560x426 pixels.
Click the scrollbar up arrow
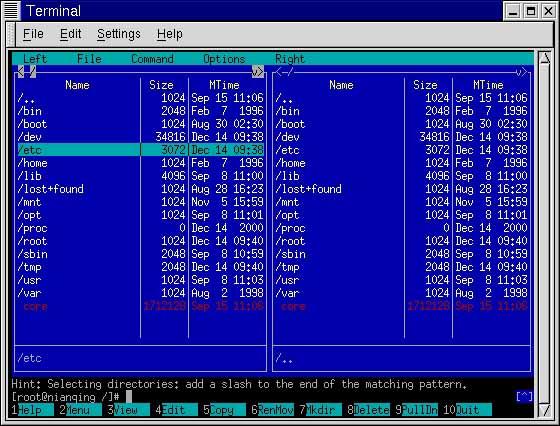tap(545, 58)
